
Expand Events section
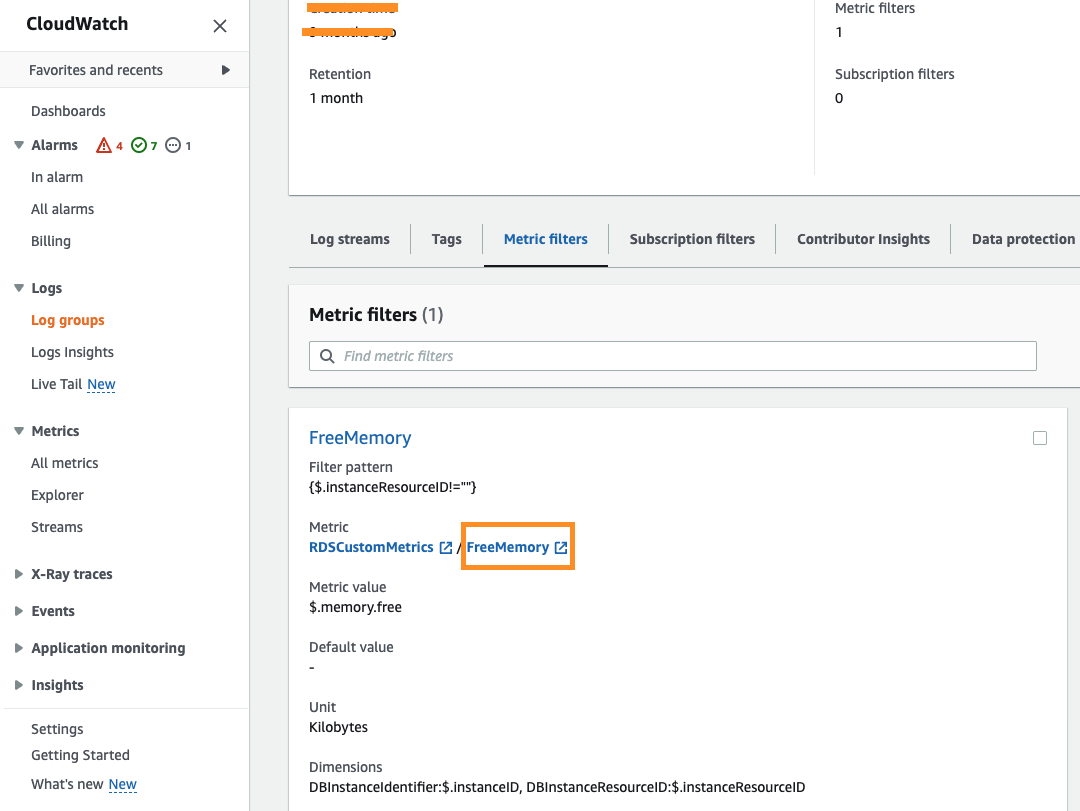(19, 611)
